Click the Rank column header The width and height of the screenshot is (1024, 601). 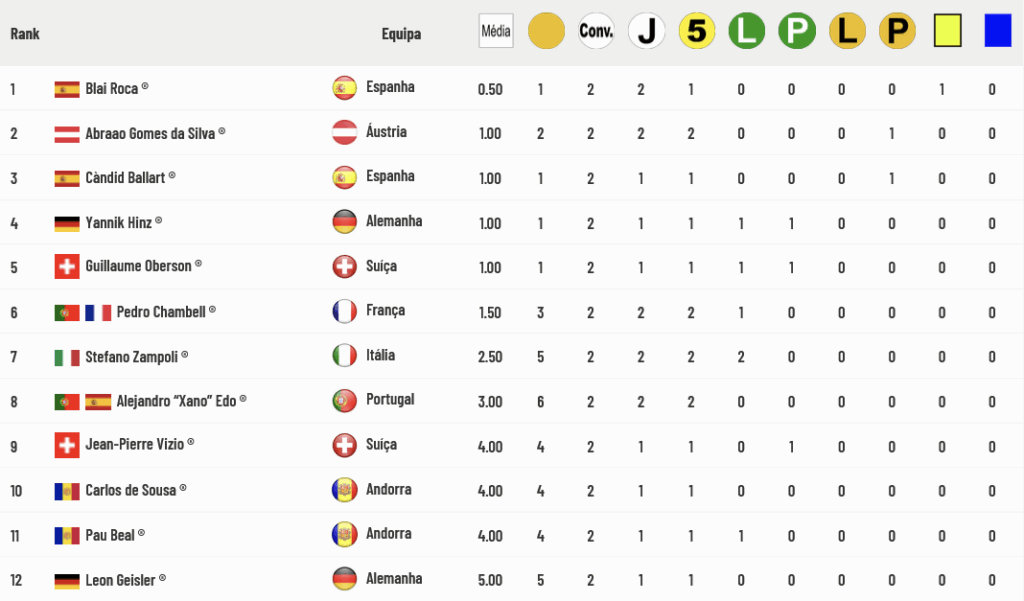point(25,33)
